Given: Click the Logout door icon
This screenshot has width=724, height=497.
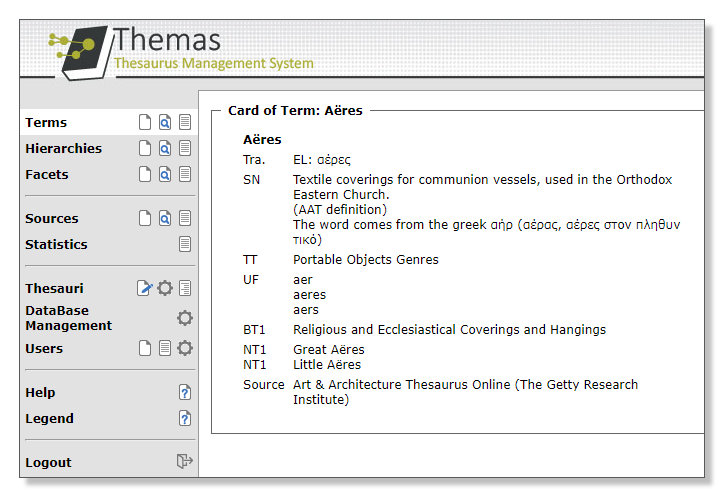Looking at the screenshot, I should pyautogui.click(x=185, y=462).
